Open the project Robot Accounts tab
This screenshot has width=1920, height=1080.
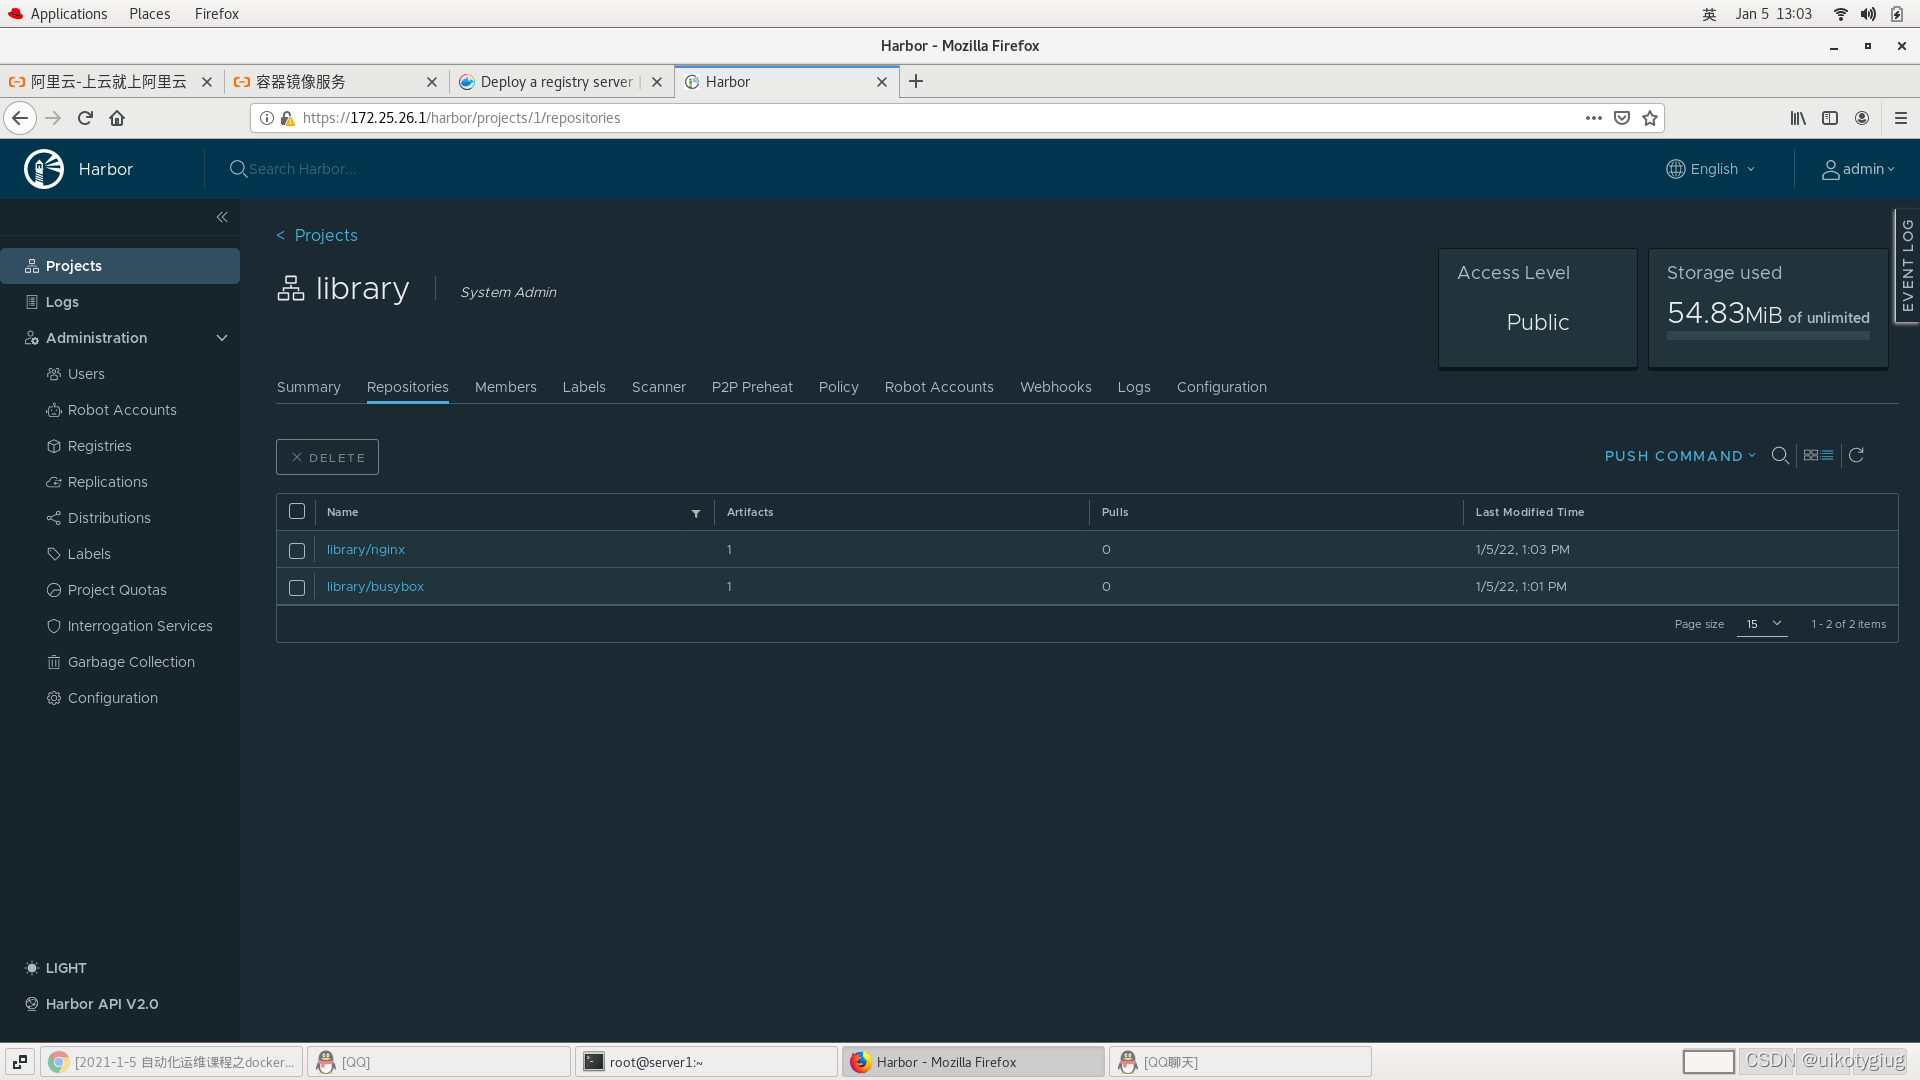pos(939,387)
